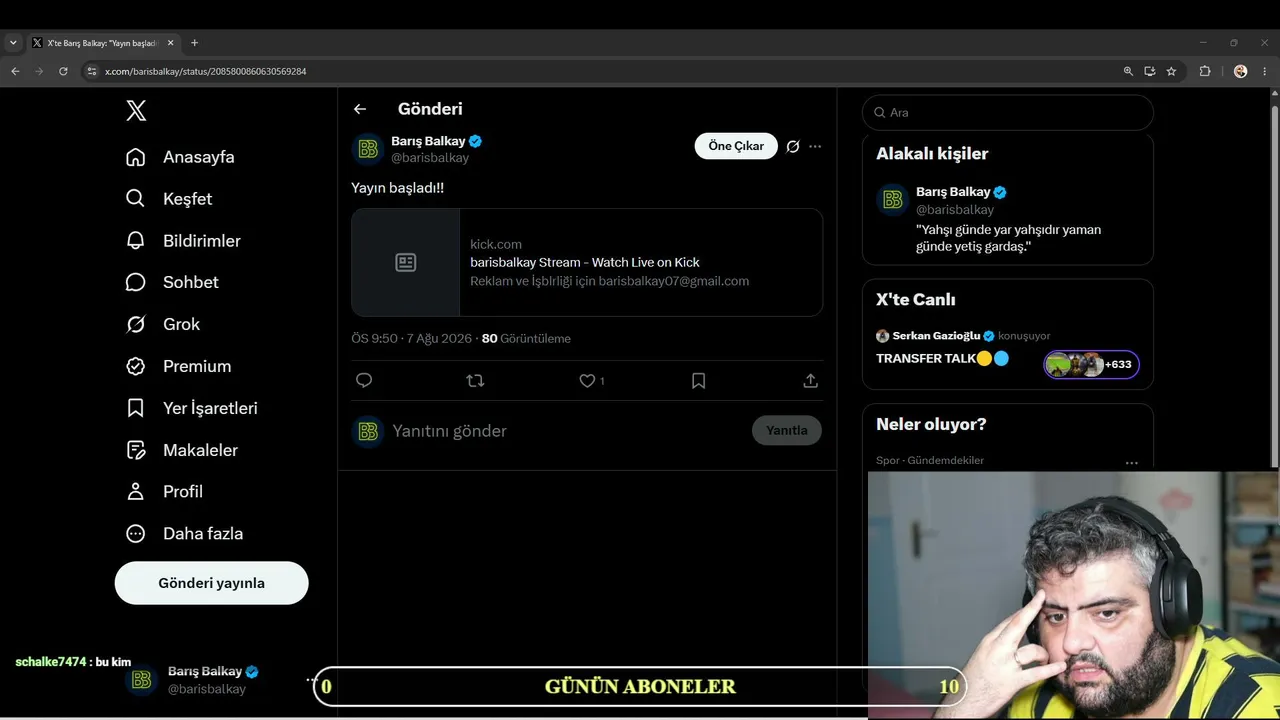Open the Chrome profile avatar

[1241, 71]
